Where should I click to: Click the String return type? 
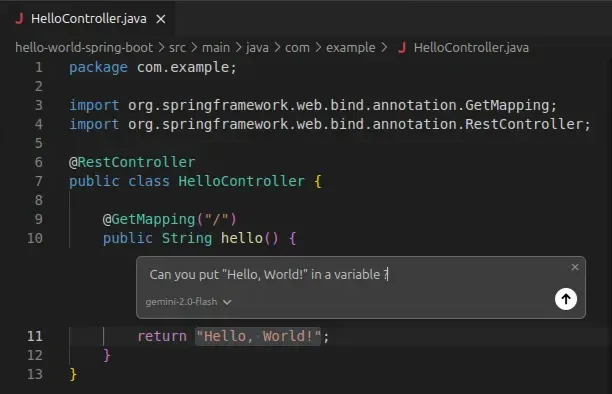pyautogui.click(x=187, y=238)
